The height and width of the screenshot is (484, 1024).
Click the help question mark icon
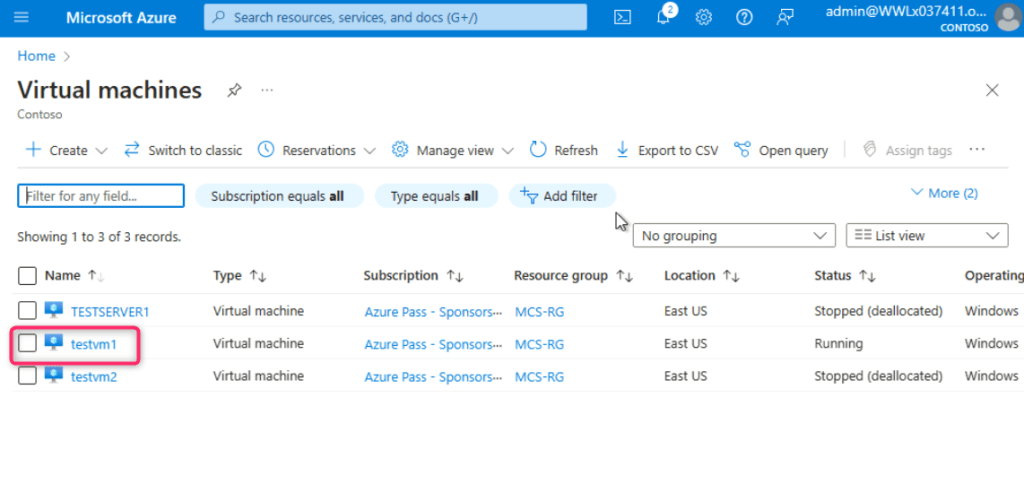coord(744,17)
